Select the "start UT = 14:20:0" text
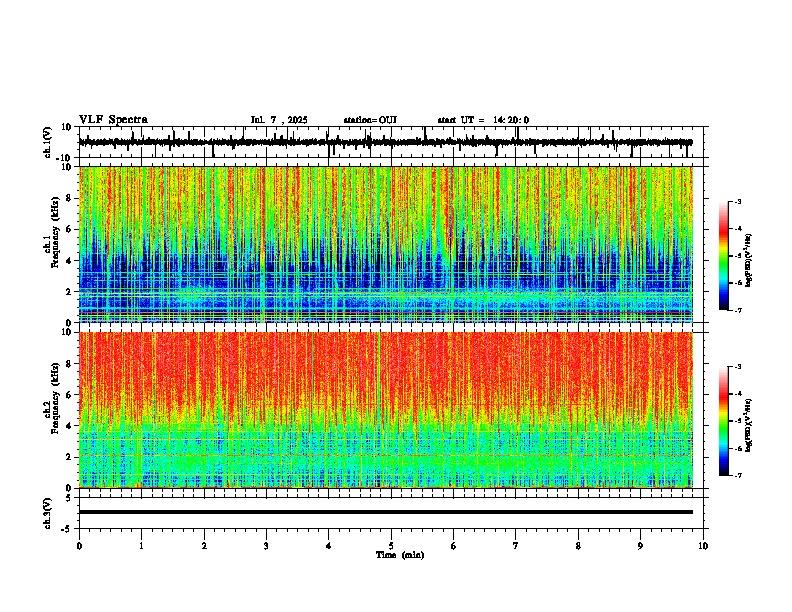 (x=483, y=120)
